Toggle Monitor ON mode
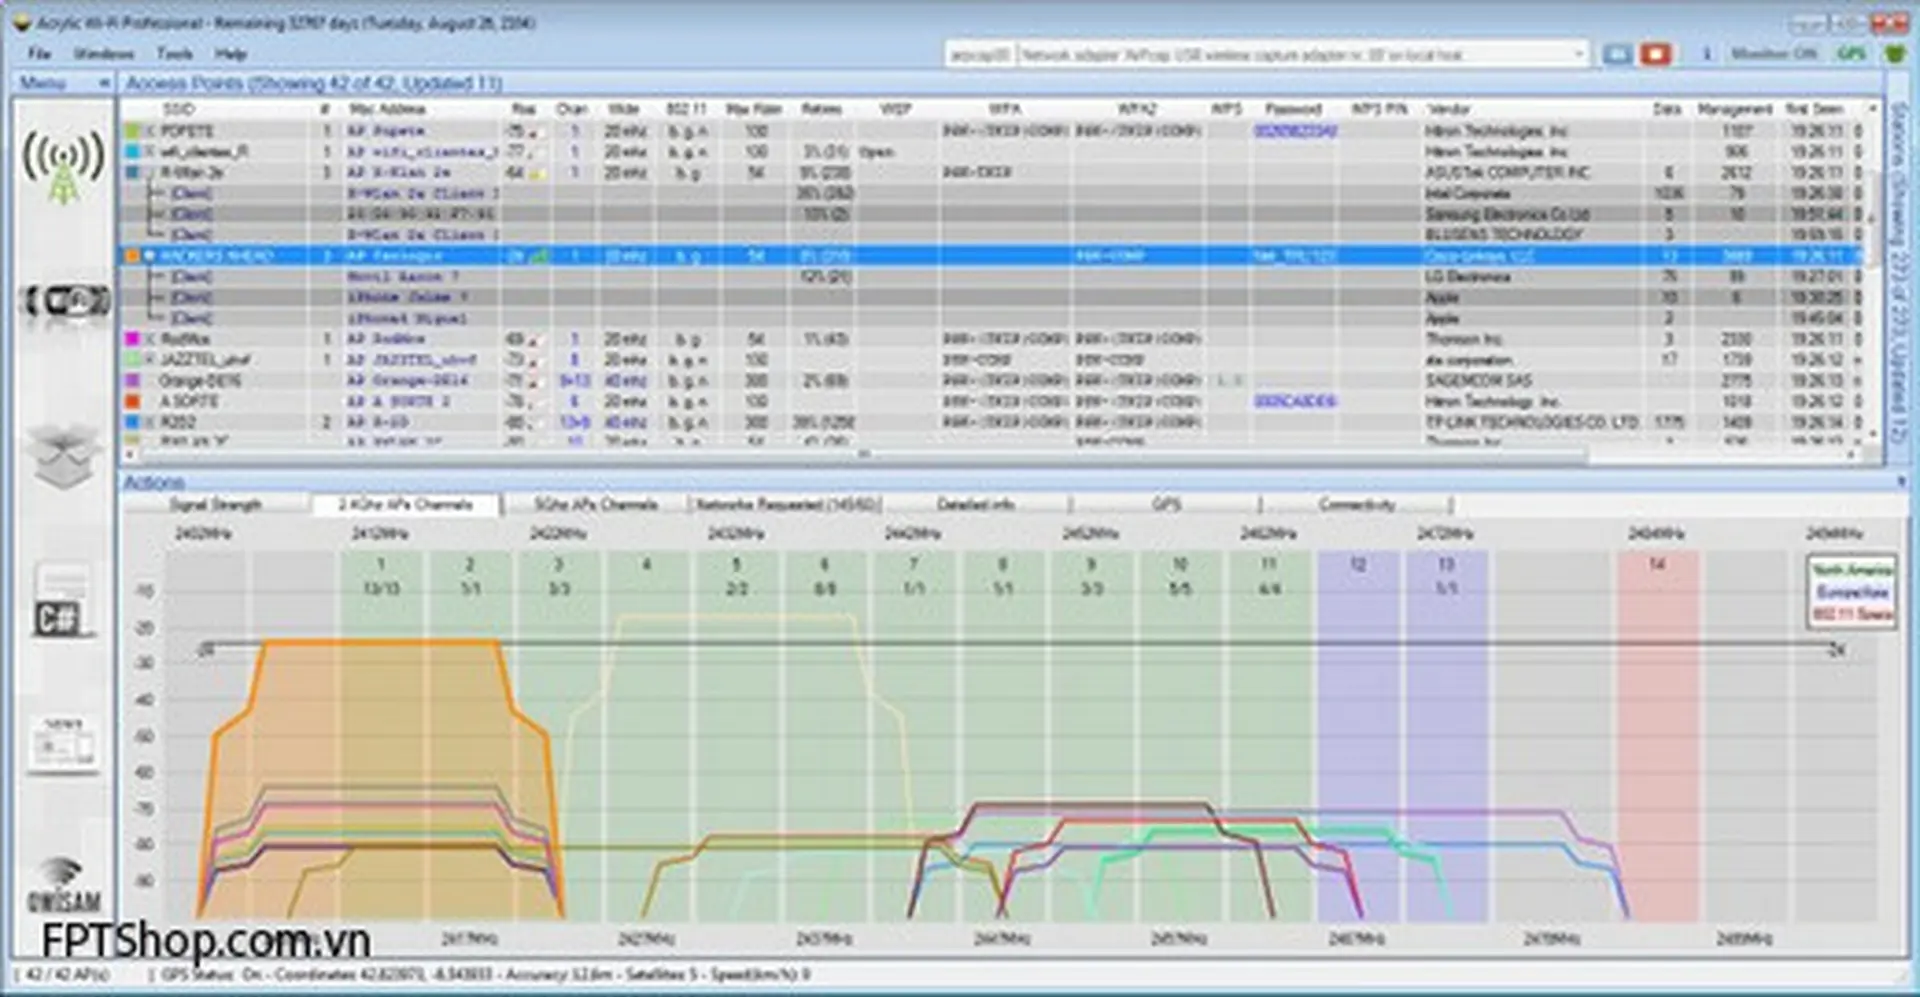The image size is (1920, 997). click(x=1774, y=54)
